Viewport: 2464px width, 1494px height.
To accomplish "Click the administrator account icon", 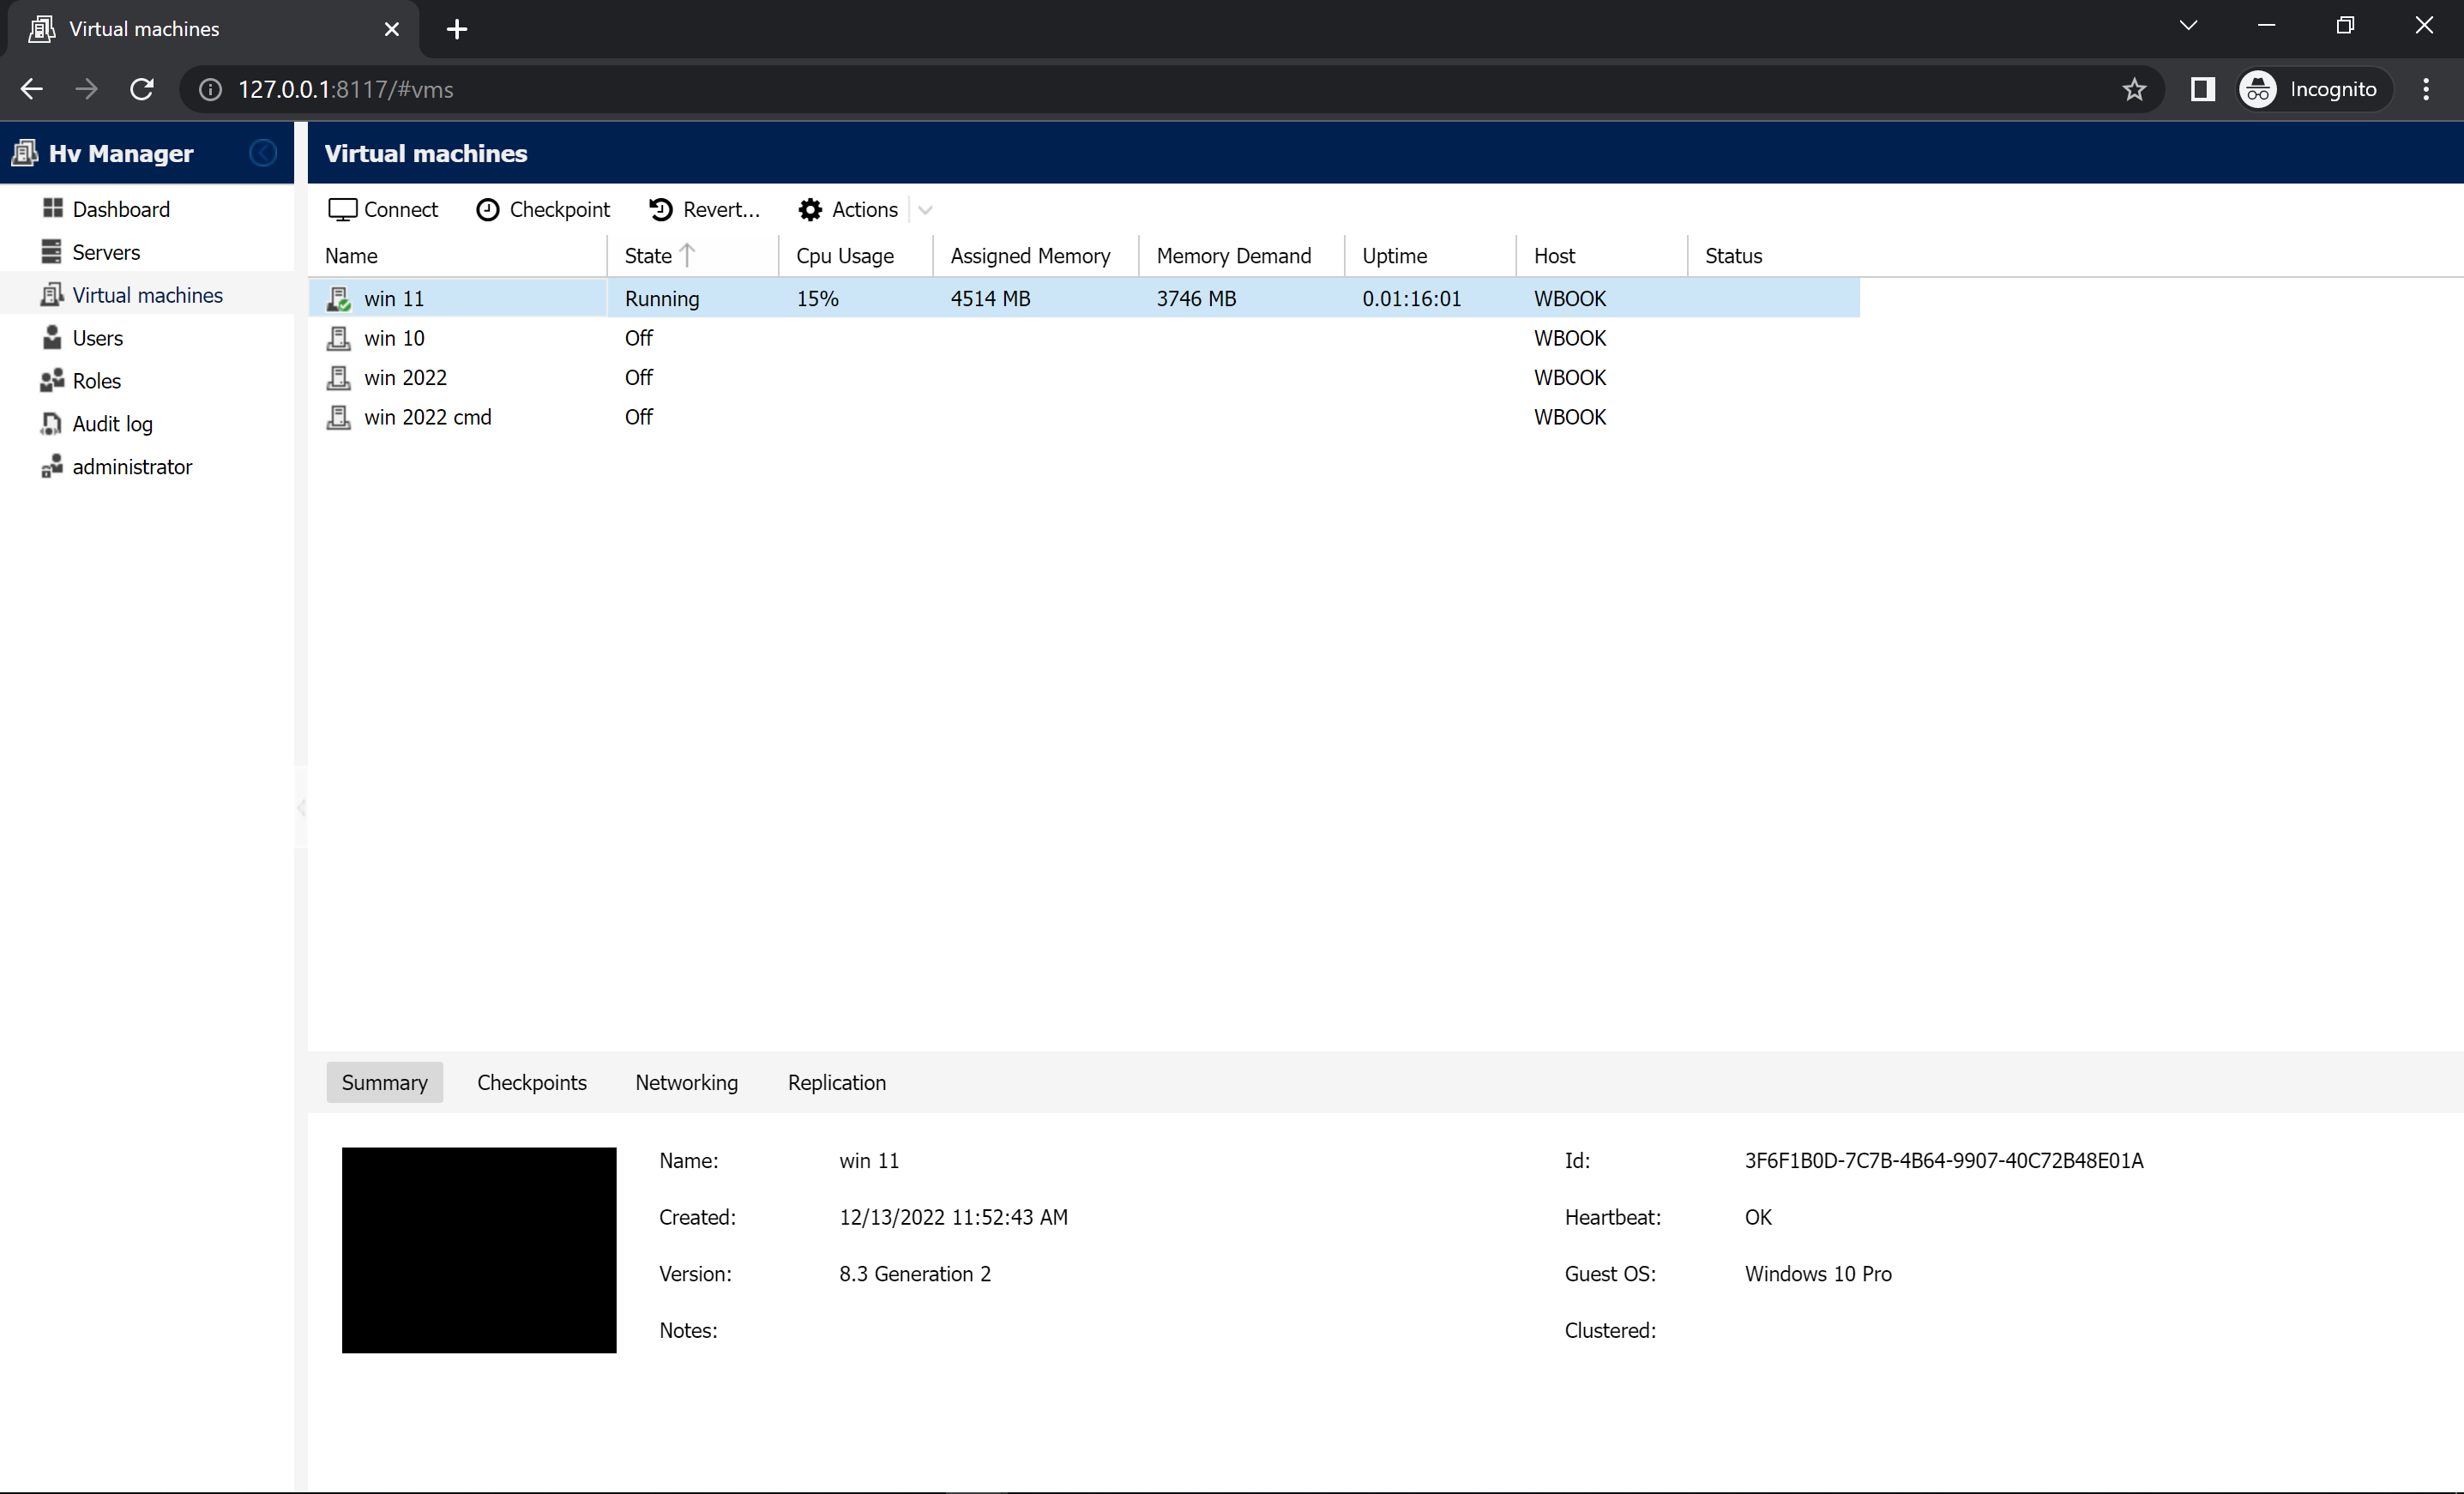I will click(x=52, y=466).
